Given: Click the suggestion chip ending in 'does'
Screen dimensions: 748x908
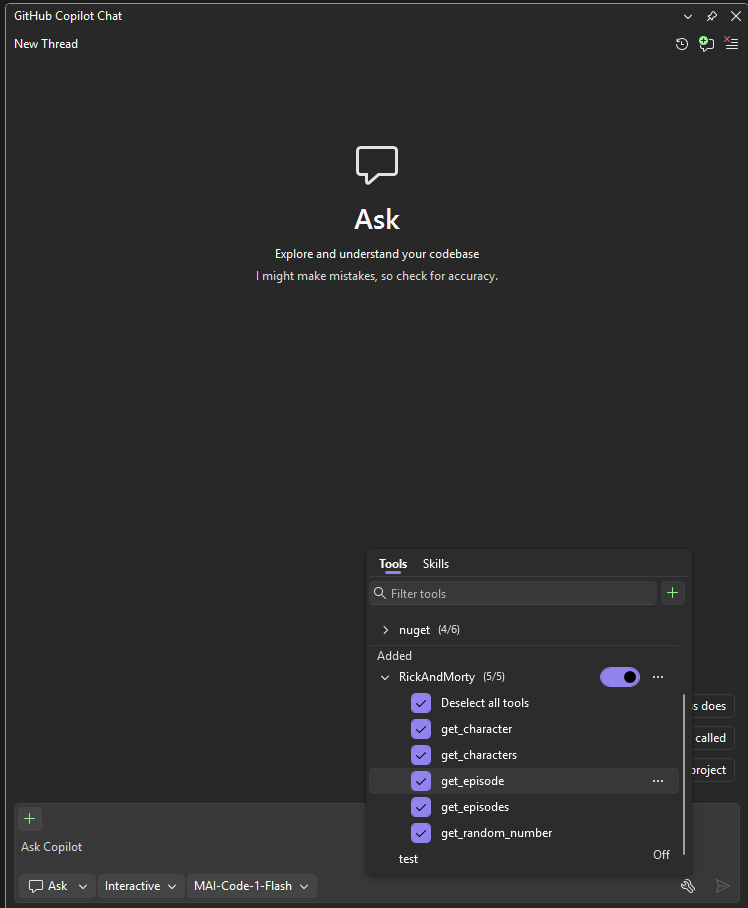Looking at the screenshot, I should pos(713,706).
